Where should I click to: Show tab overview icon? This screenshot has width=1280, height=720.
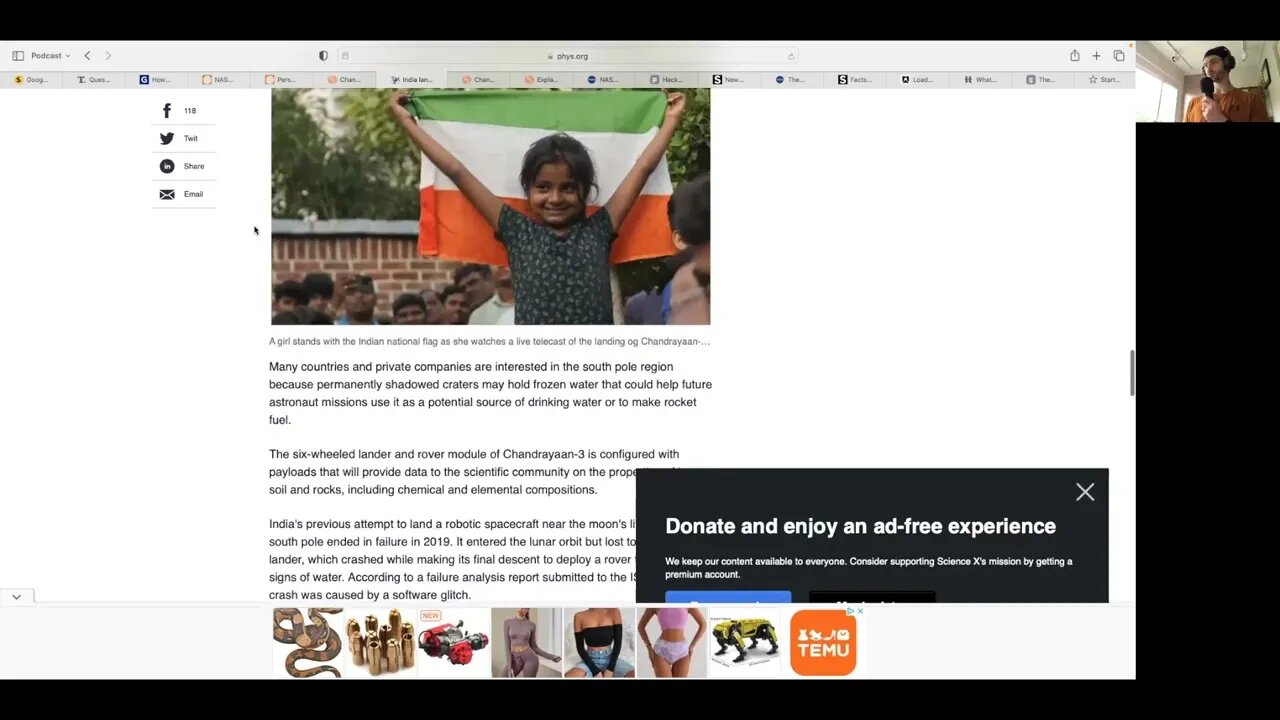click(1118, 56)
